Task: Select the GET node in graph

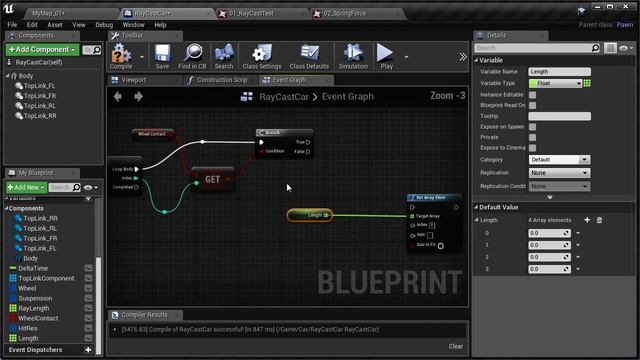Action: (x=213, y=179)
